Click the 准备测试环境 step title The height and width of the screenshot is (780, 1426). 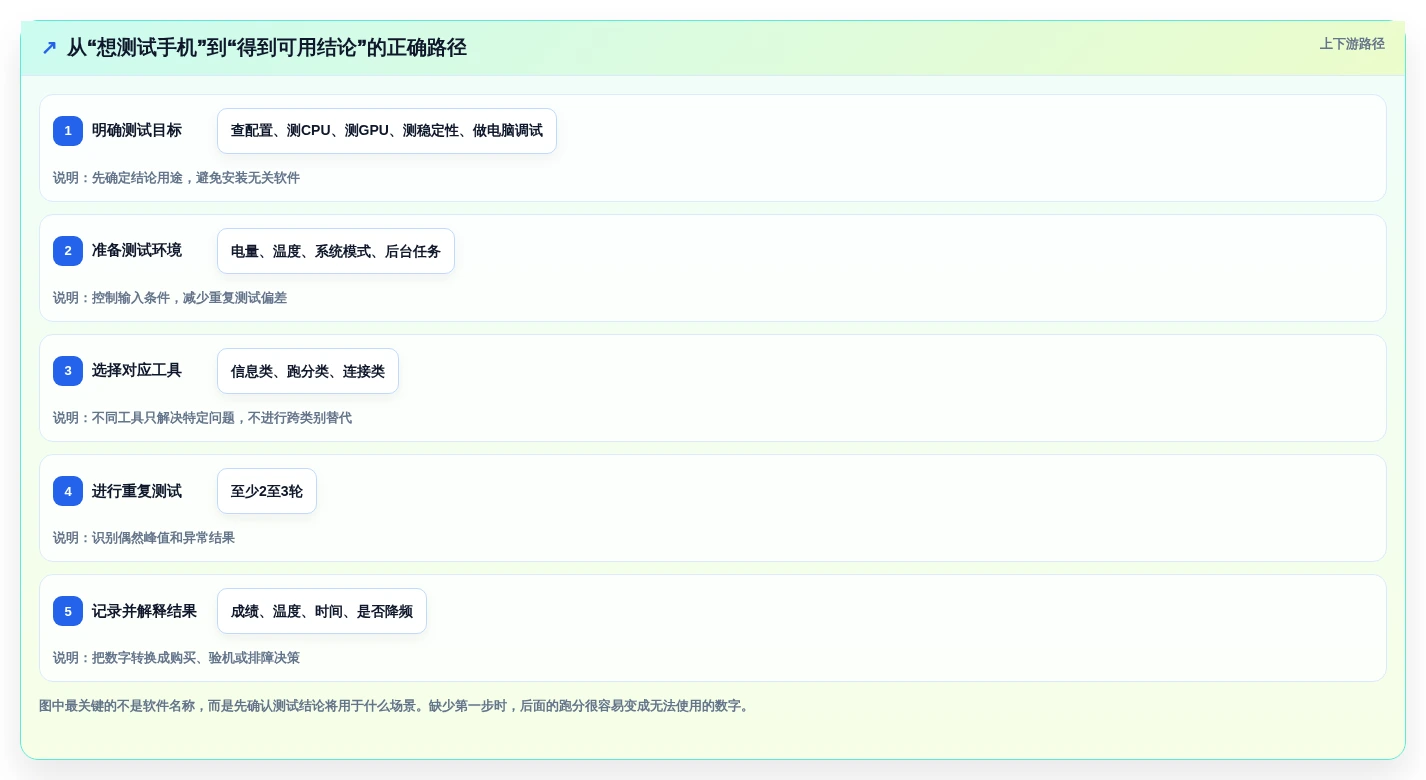click(x=137, y=250)
